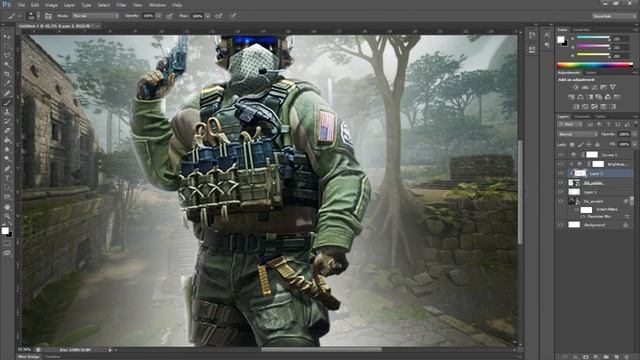Open the History panel icon
Viewport: 640px width, 360px height.
tap(532, 35)
